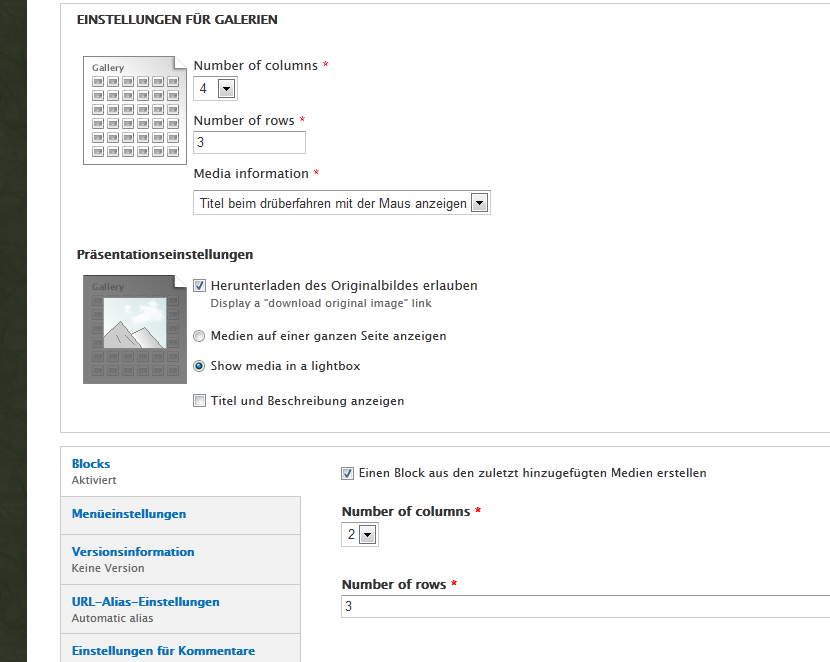Image resolution: width=830 pixels, height=662 pixels.
Task: Open the gallery Number of columns dropdown
Action: click(x=216, y=89)
